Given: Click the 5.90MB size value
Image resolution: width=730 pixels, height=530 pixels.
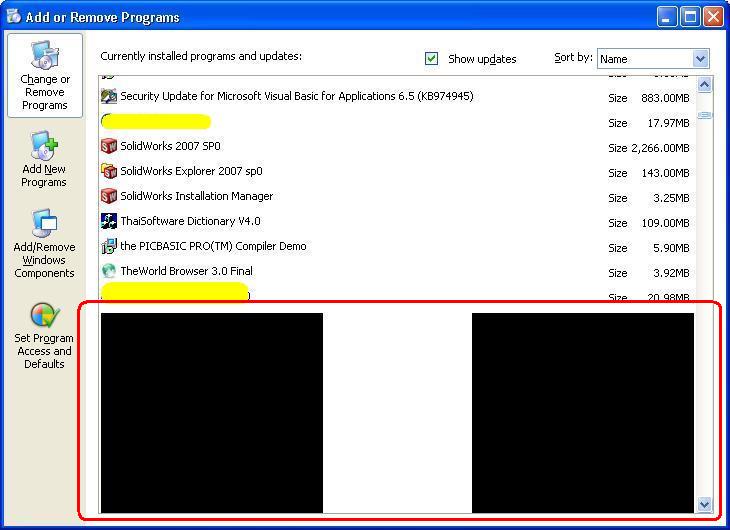Looking at the screenshot, I should click(x=671, y=248).
